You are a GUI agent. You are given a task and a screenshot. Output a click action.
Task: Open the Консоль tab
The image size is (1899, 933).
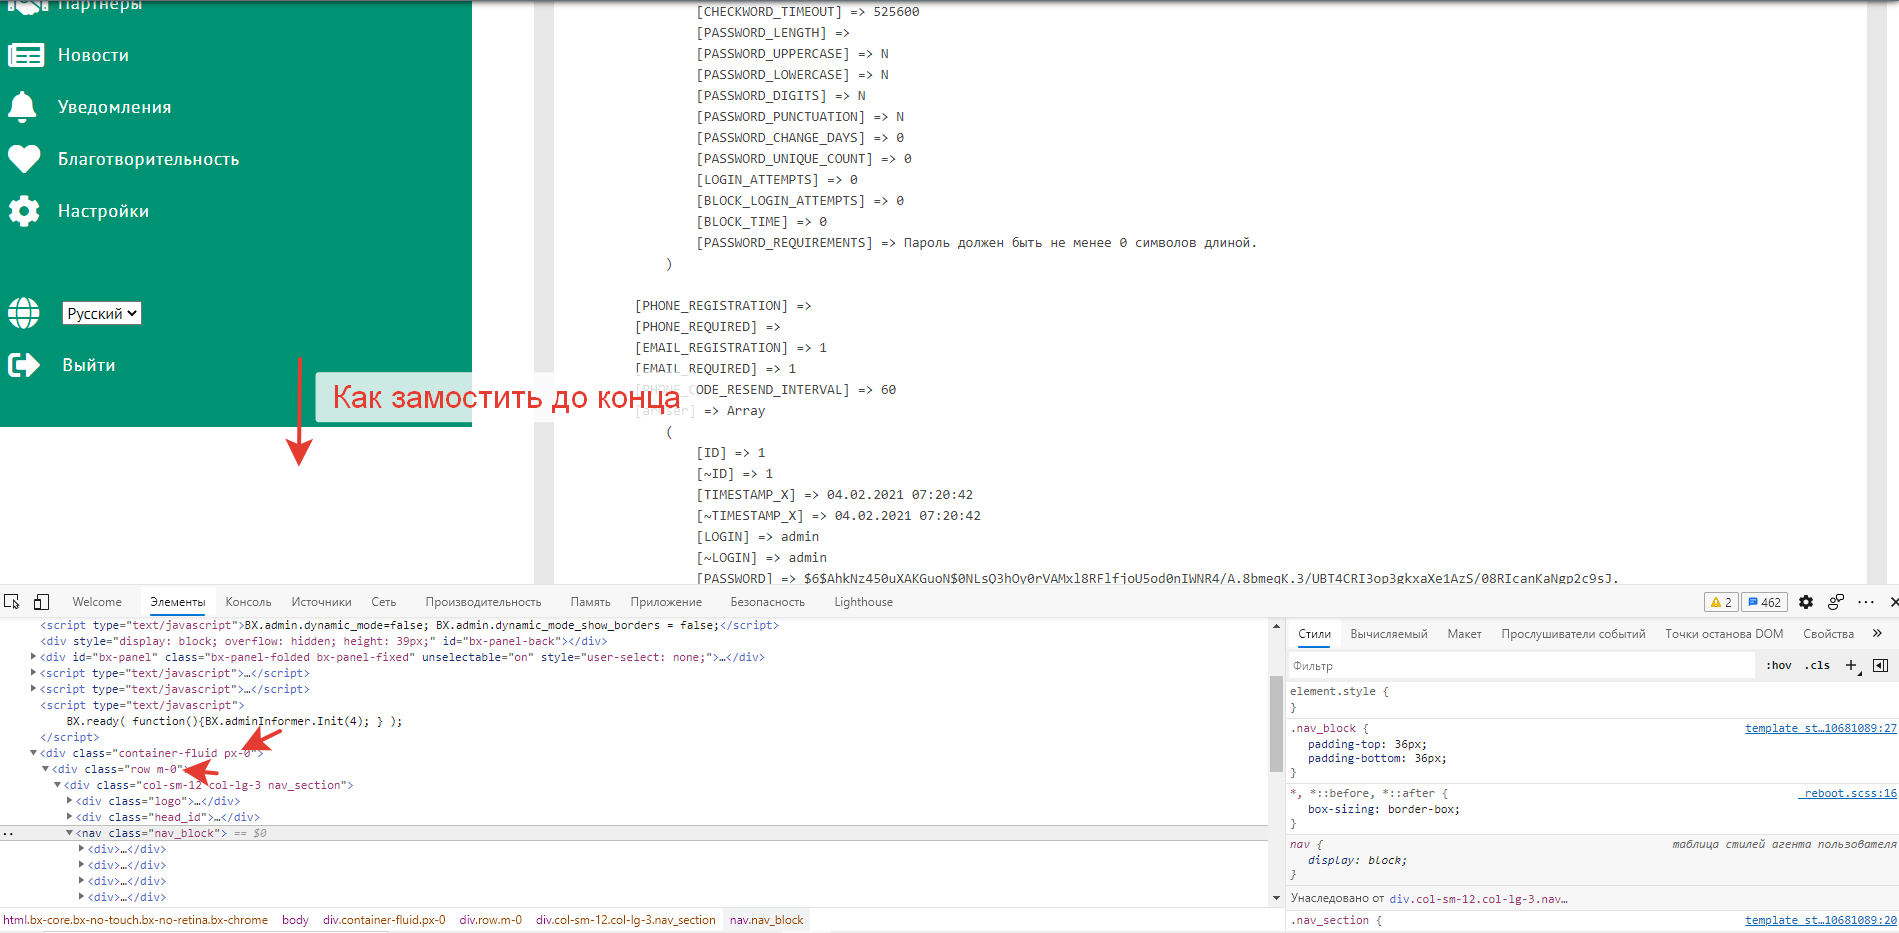[x=248, y=602]
